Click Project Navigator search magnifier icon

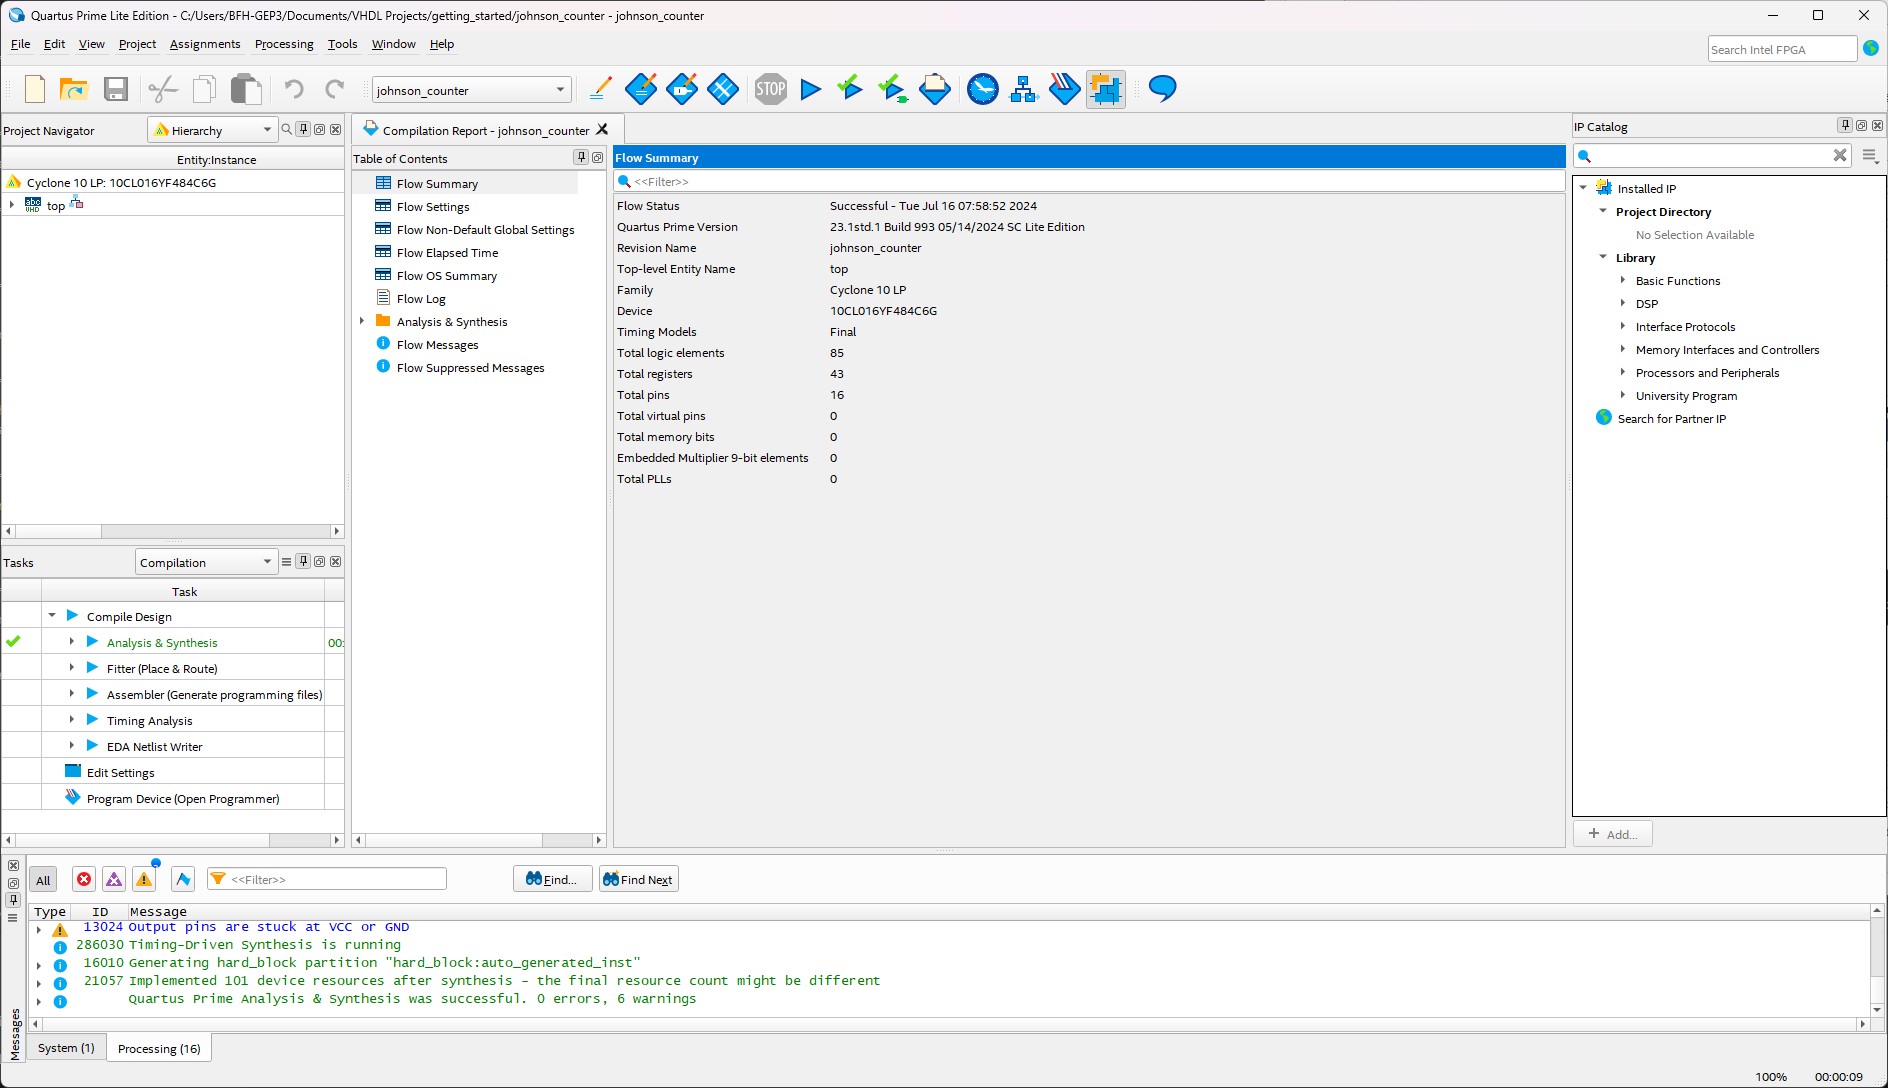tap(287, 130)
